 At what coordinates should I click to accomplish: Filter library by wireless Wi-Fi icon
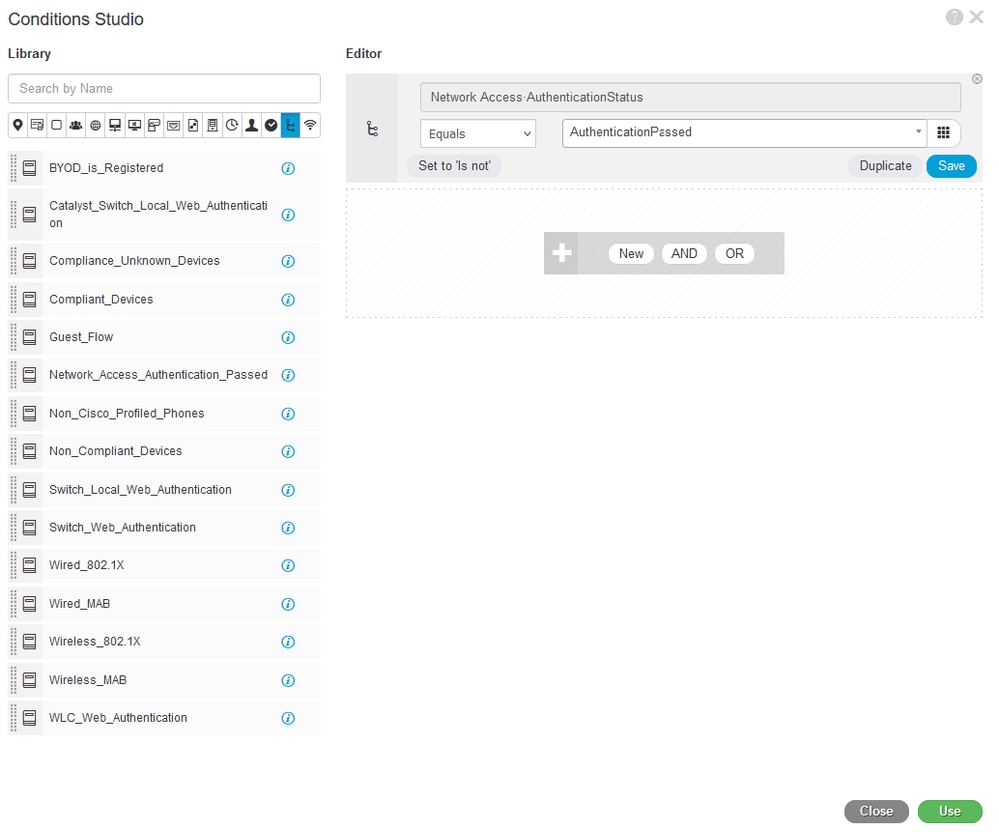tap(310, 125)
